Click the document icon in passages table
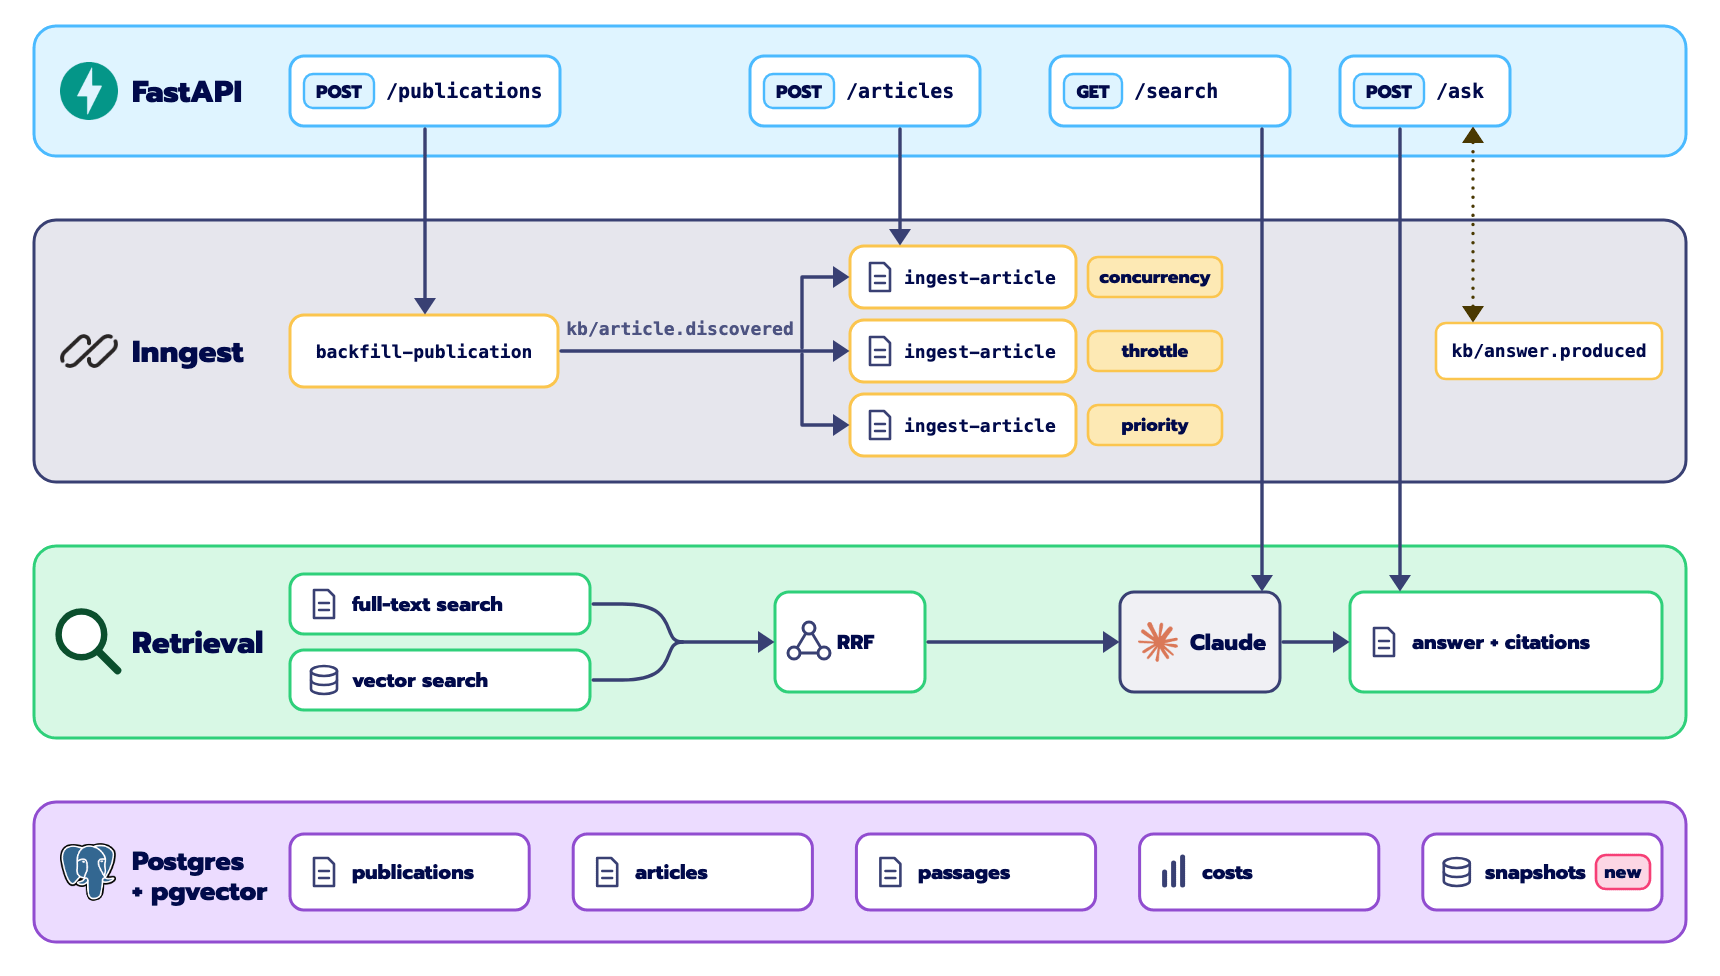1720x976 pixels. pos(890,872)
